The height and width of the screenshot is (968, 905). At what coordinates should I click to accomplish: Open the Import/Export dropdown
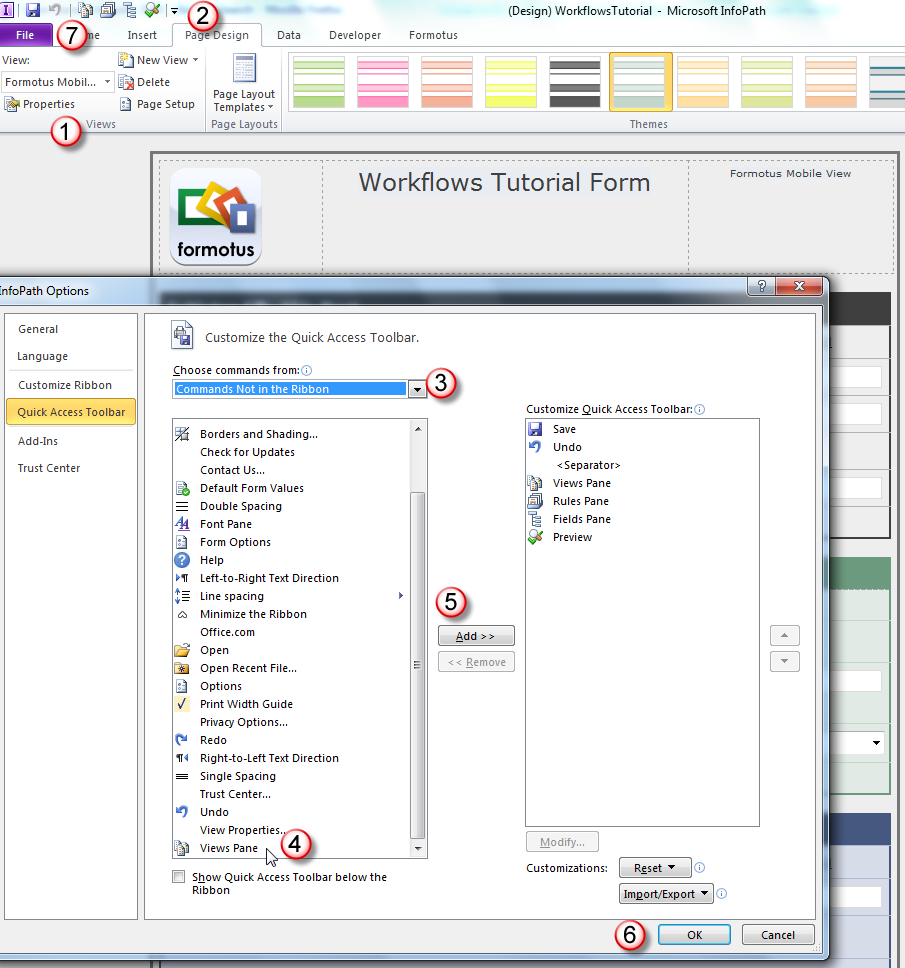pyautogui.click(x=665, y=893)
